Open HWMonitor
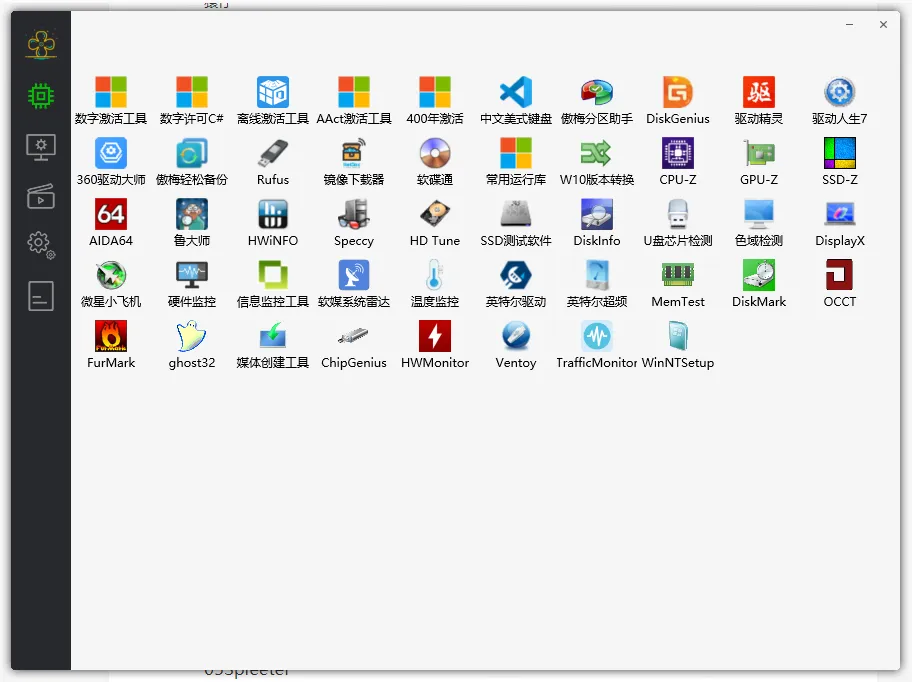The image size is (912, 682). (434, 336)
